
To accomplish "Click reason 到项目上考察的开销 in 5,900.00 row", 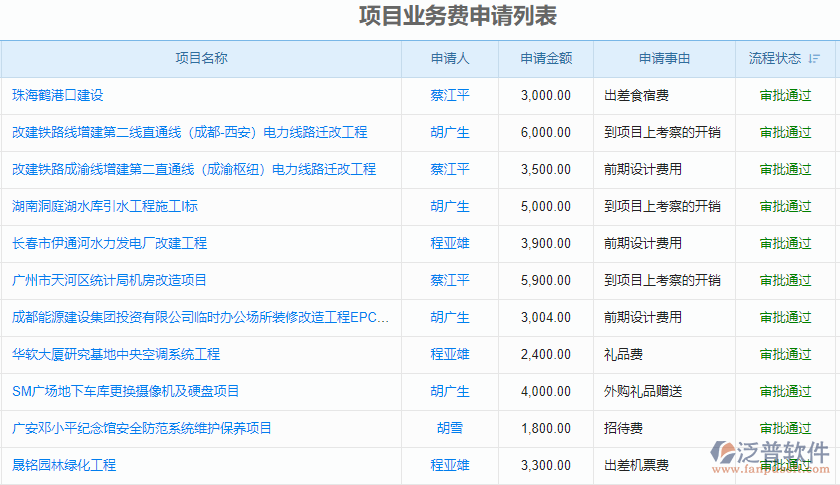I will 662,280.
